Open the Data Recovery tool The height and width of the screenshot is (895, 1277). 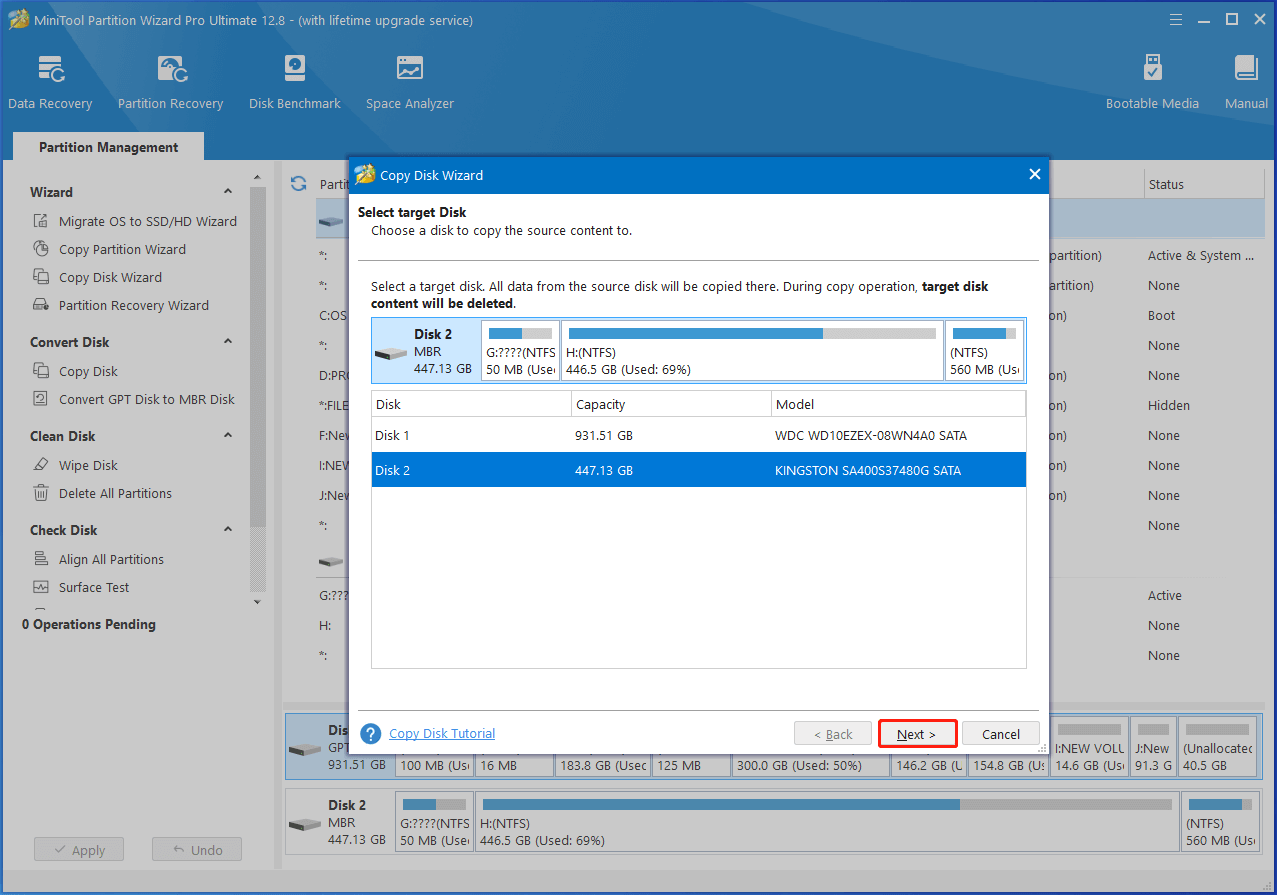(50, 82)
